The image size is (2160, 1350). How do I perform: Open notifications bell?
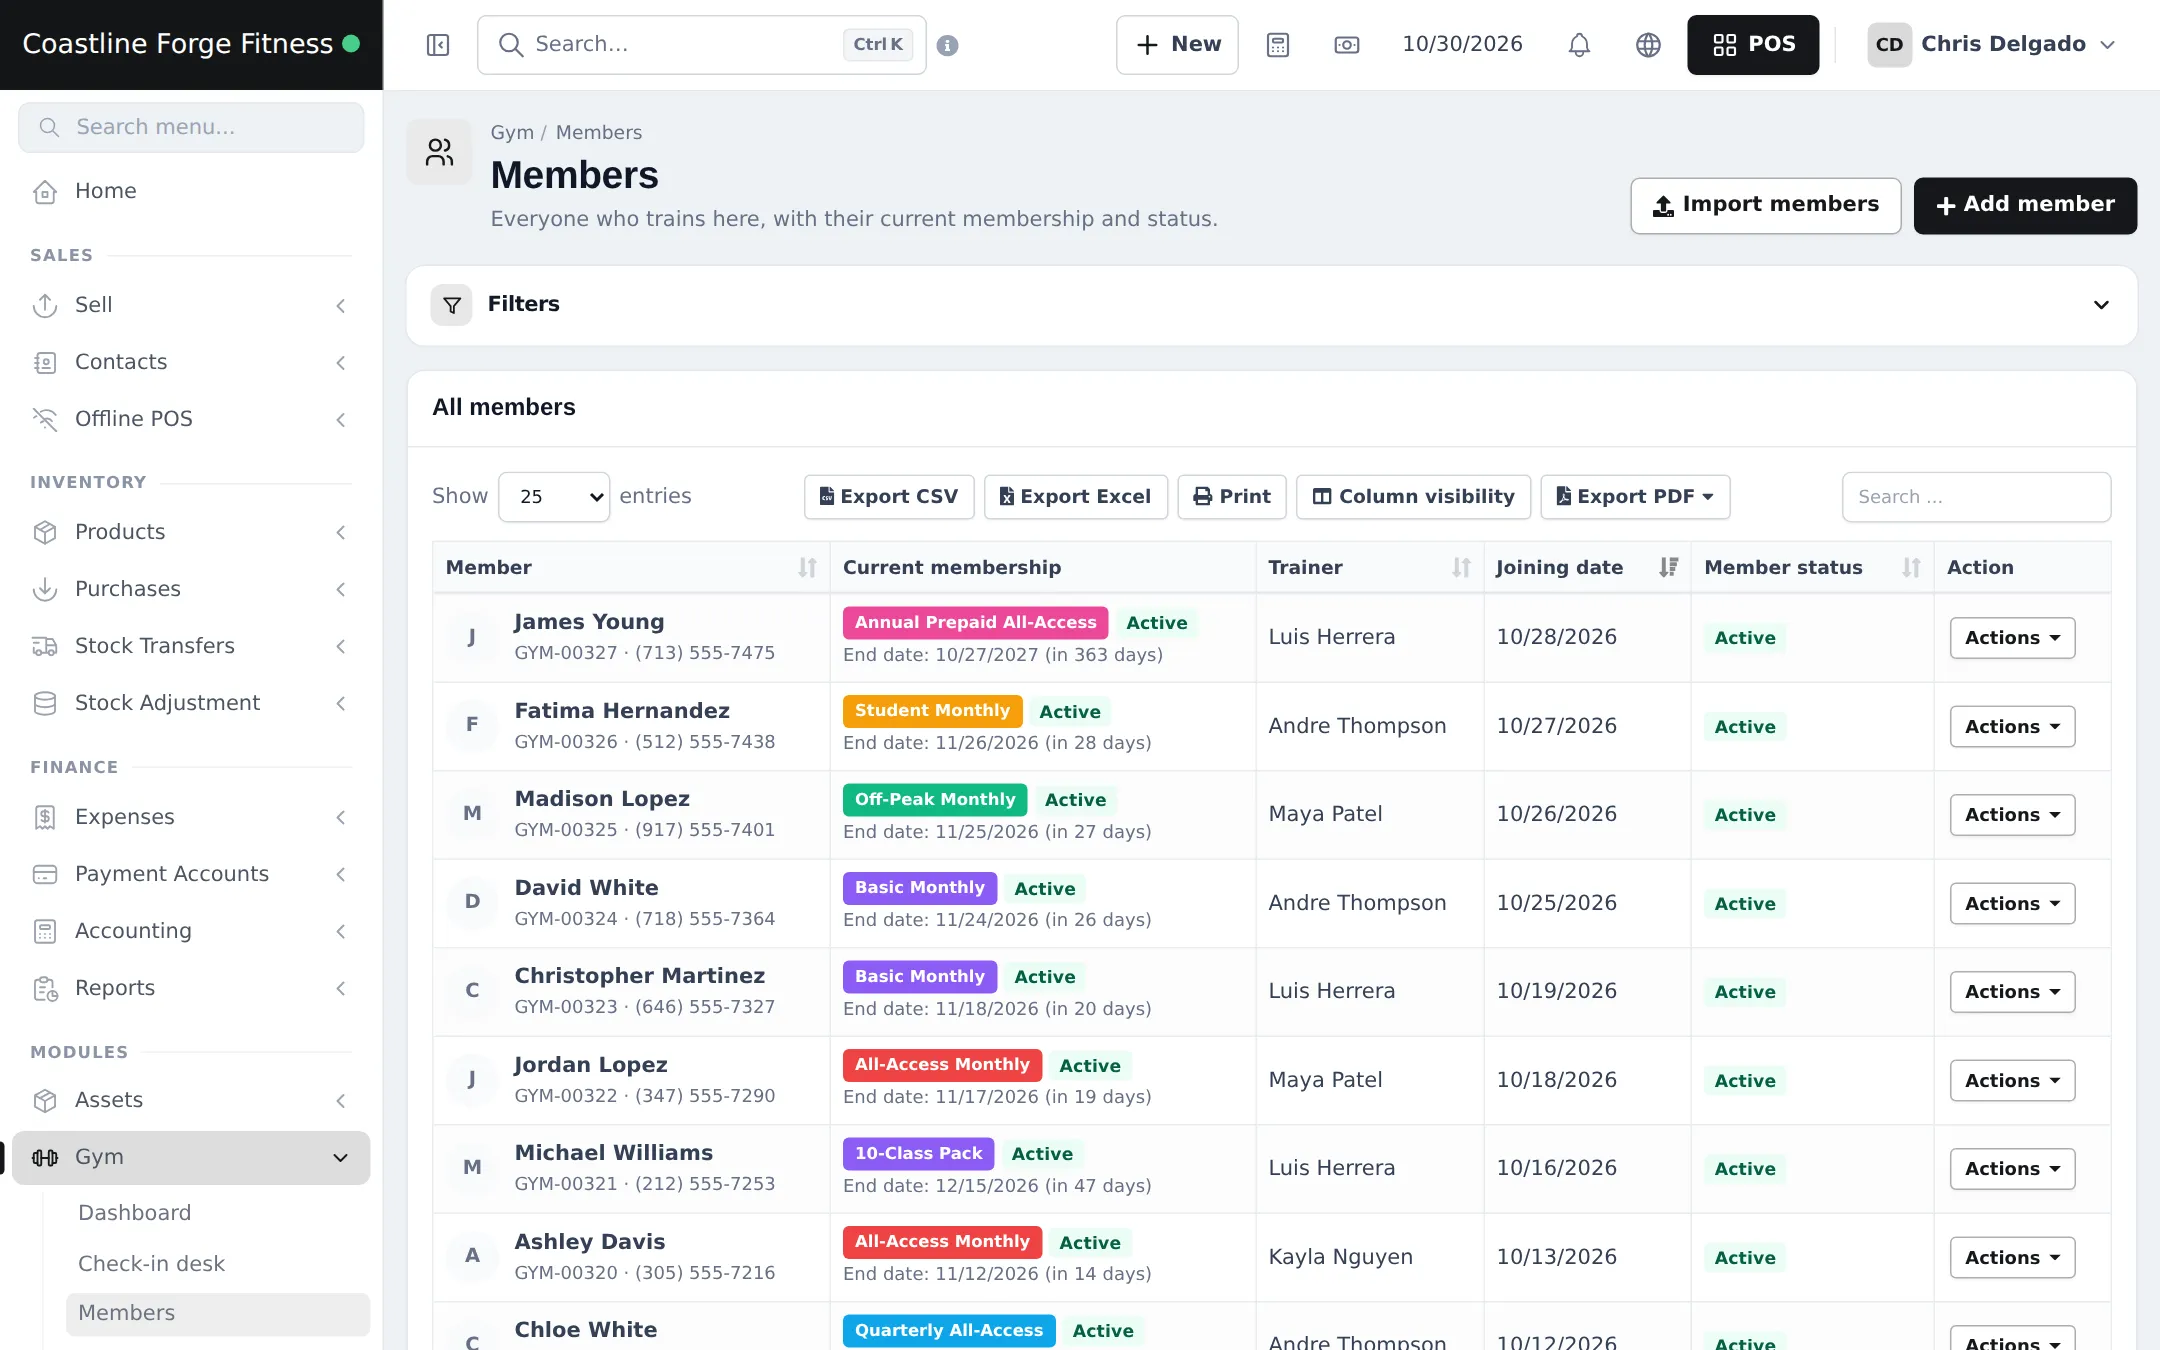(x=1578, y=45)
